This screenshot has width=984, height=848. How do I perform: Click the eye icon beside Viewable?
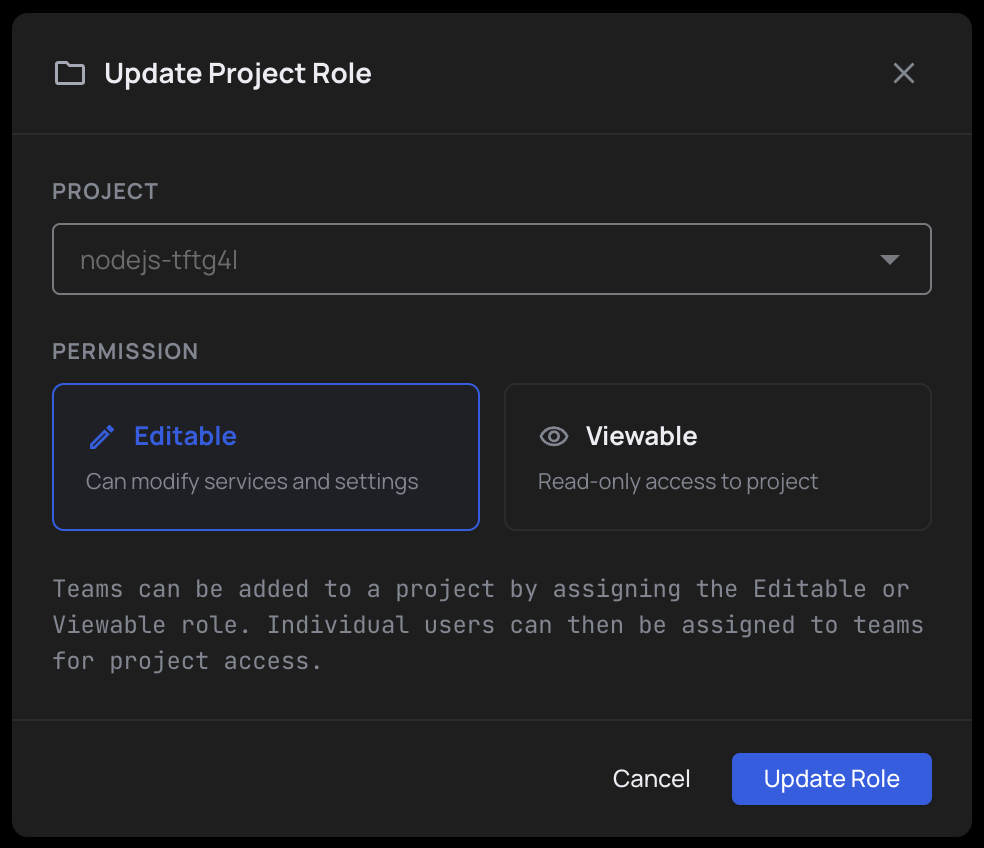pos(554,436)
